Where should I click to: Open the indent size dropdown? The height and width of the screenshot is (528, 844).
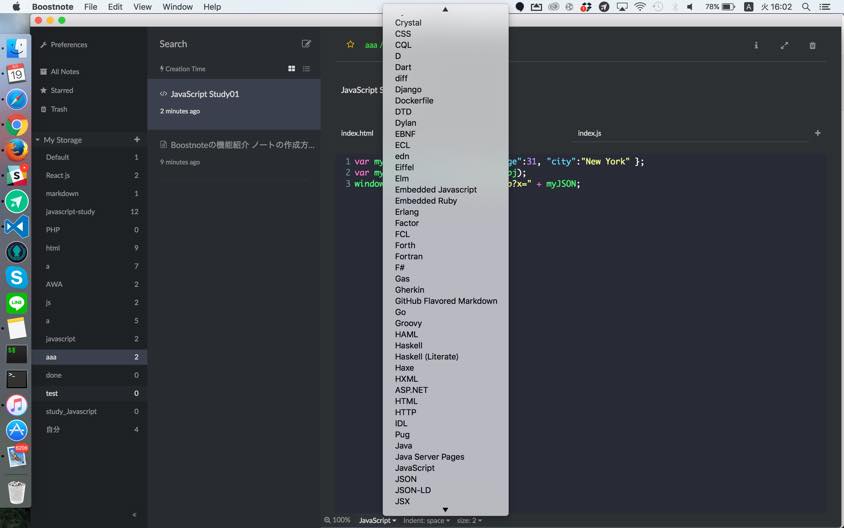pyautogui.click(x=469, y=520)
